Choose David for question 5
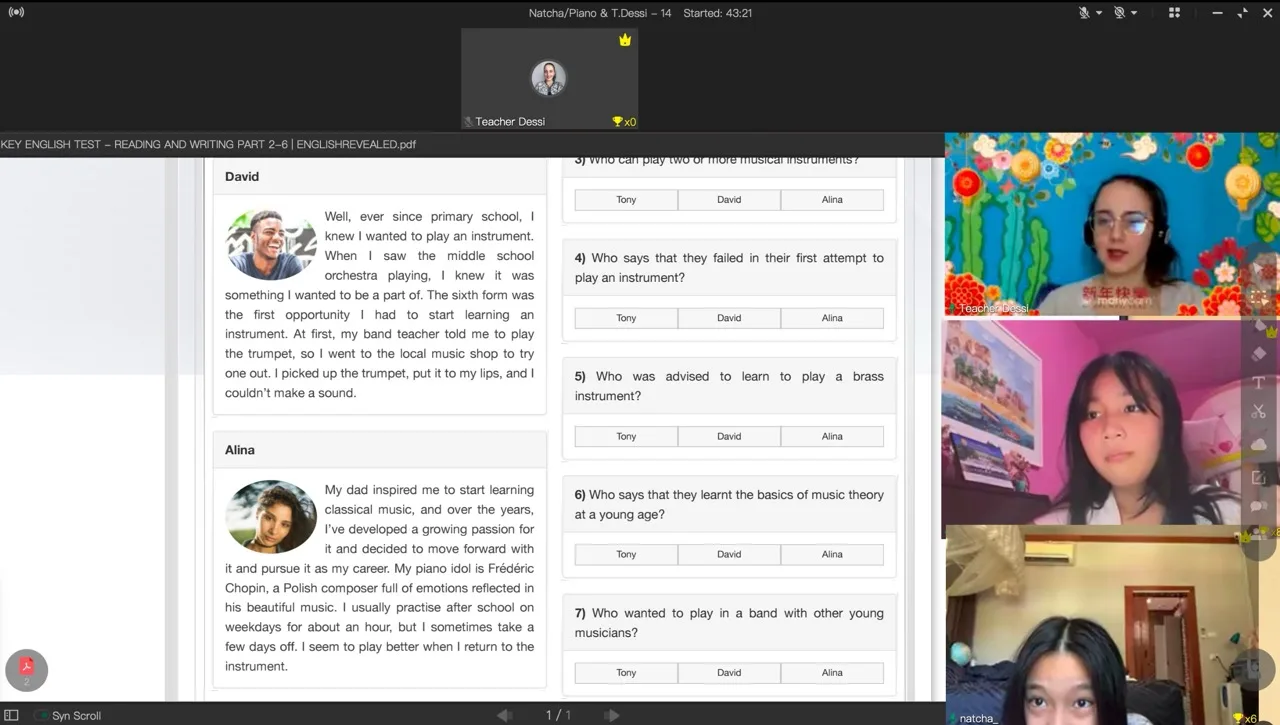Image resolution: width=1280 pixels, height=725 pixels. (729, 436)
